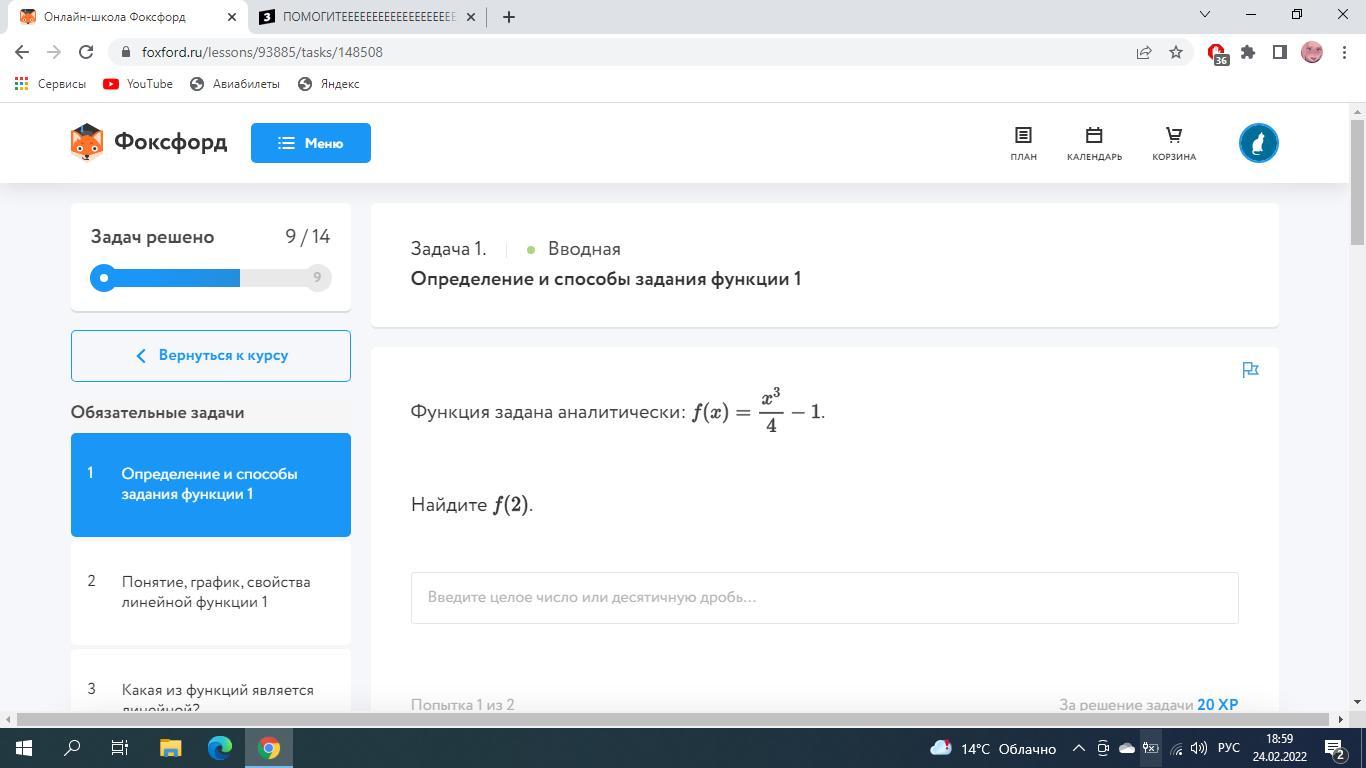Click the answer input field
This screenshot has width=1366, height=768.
(x=825, y=598)
